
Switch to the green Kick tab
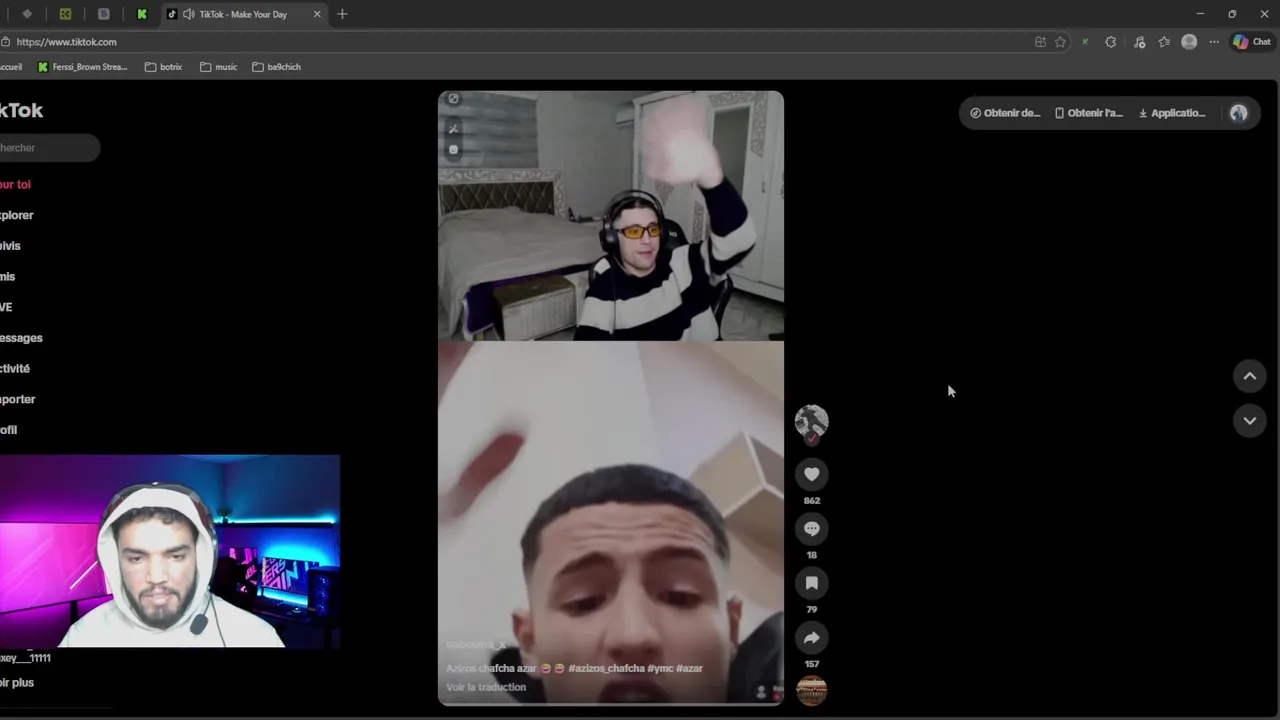point(142,14)
